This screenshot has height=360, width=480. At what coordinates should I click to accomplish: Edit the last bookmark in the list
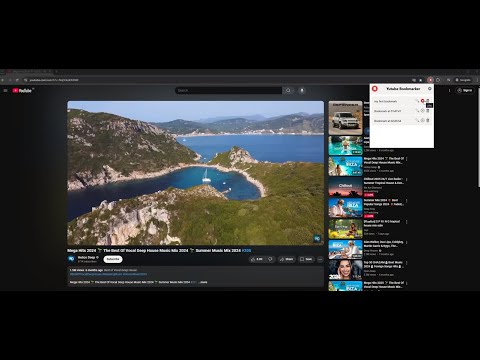[417, 120]
